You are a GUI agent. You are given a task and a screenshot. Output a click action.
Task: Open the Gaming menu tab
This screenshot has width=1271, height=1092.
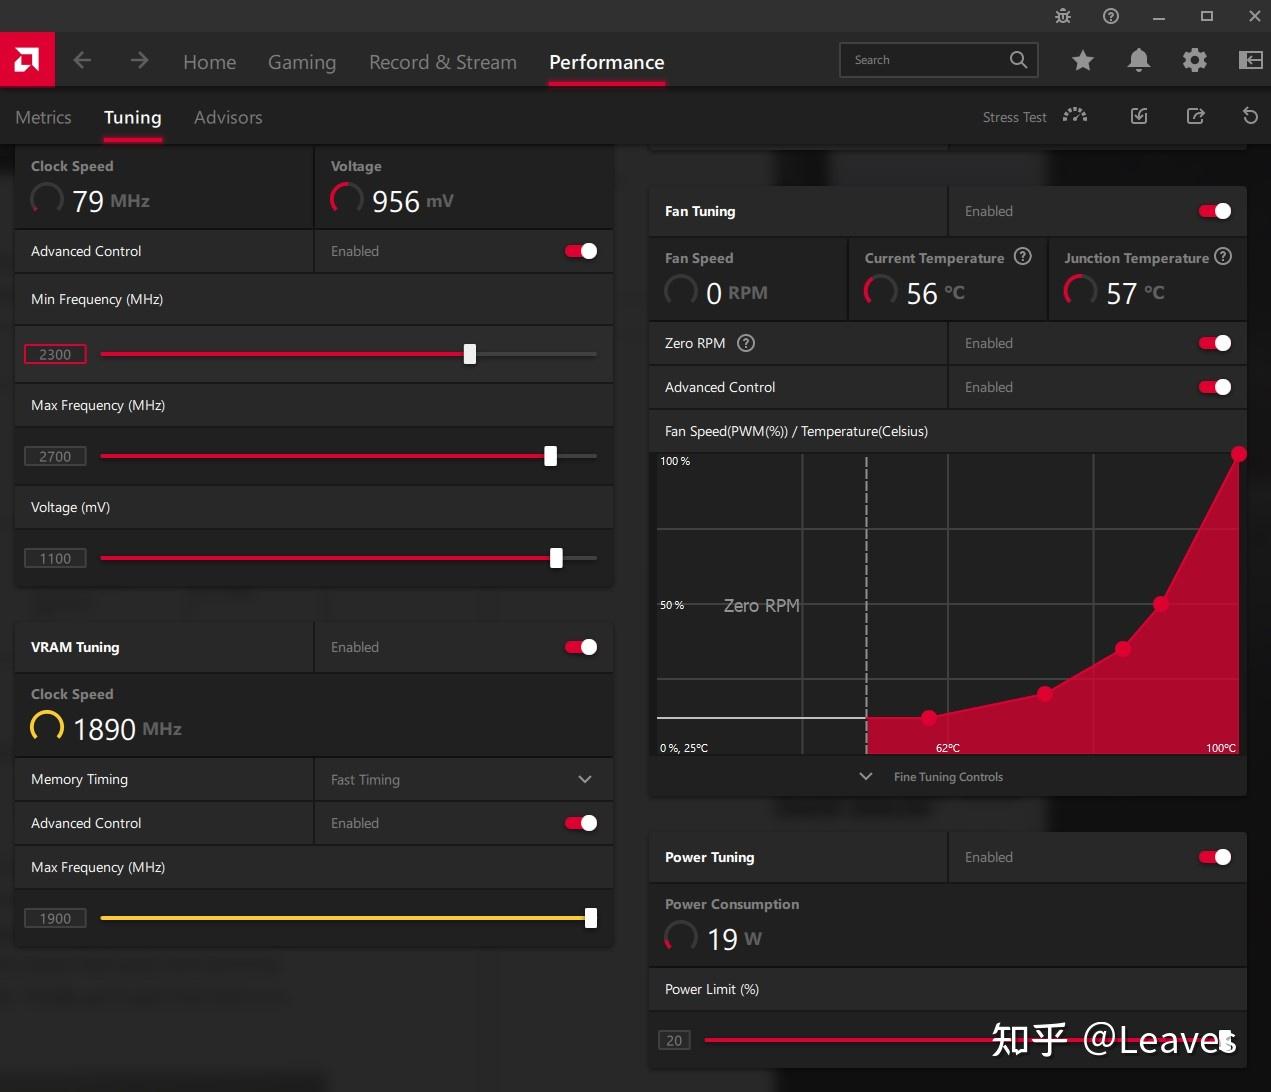pyautogui.click(x=302, y=62)
